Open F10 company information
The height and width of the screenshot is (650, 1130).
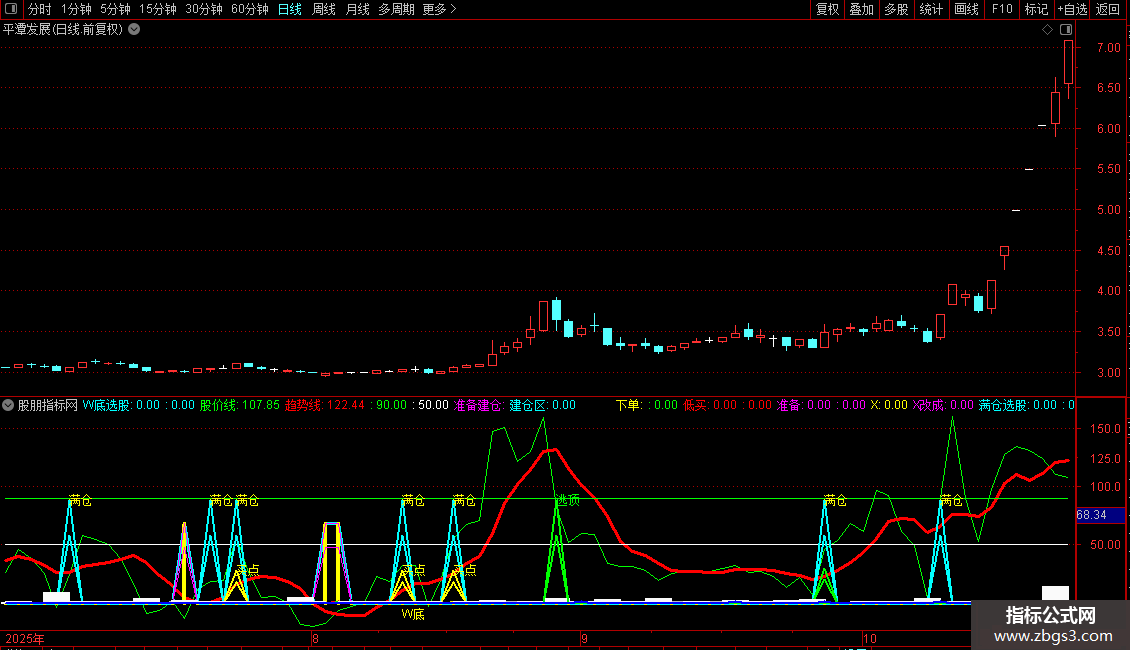[1001, 9]
